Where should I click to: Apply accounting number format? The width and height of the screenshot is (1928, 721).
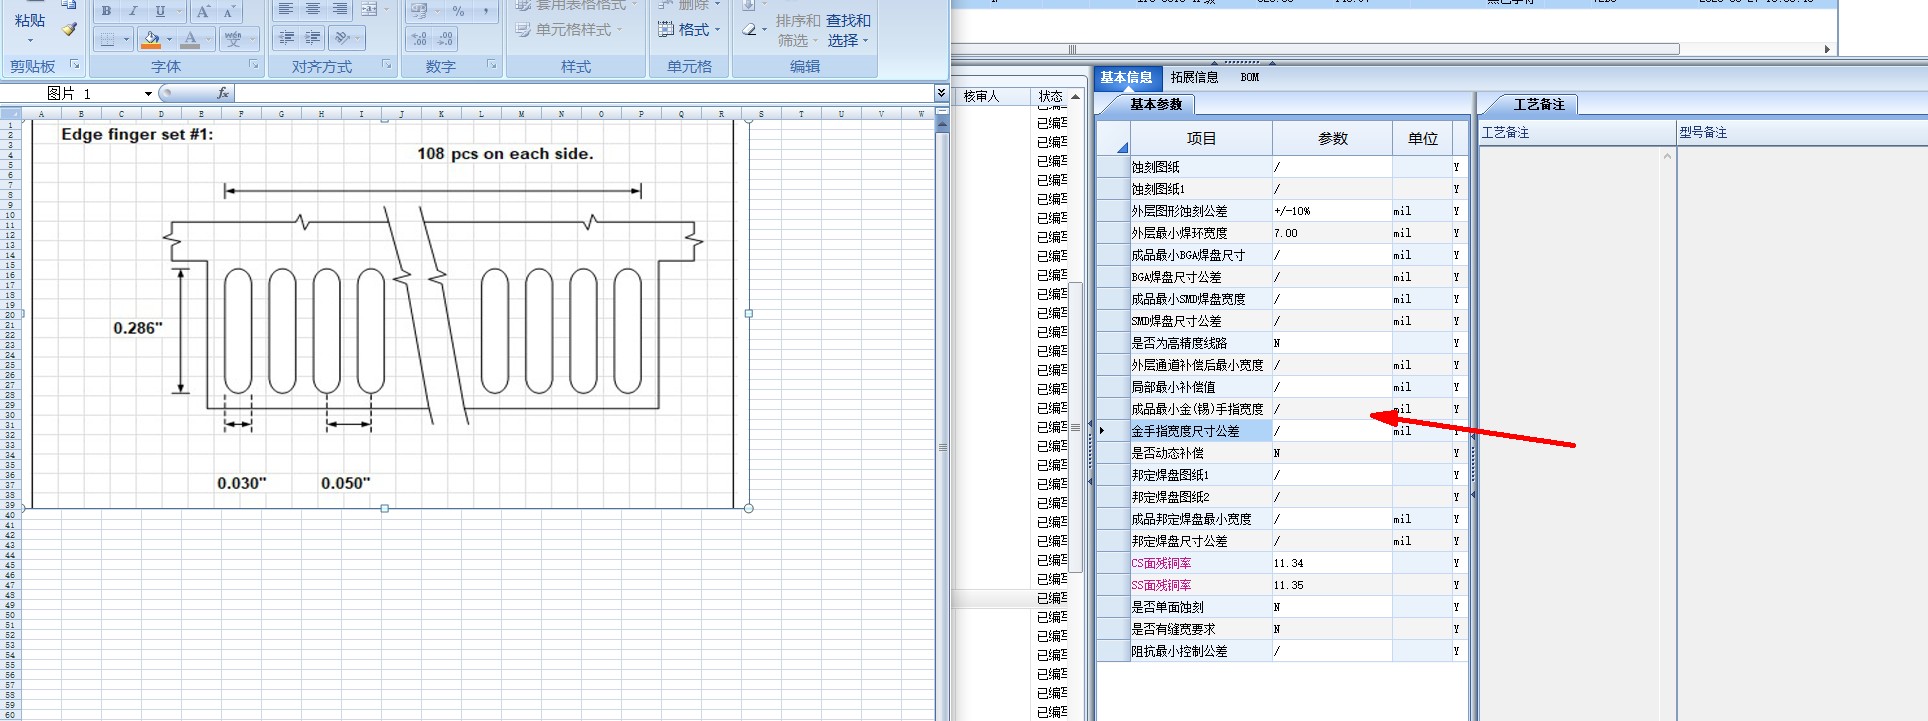click(419, 10)
